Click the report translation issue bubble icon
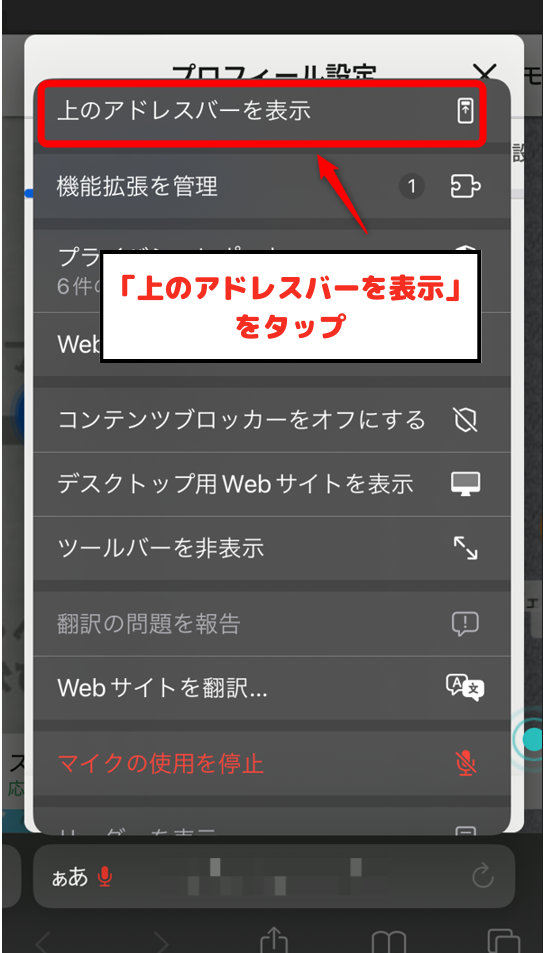Image resolution: width=545 pixels, height=953 pixels. pyautogui.click(x=465, y=624)
